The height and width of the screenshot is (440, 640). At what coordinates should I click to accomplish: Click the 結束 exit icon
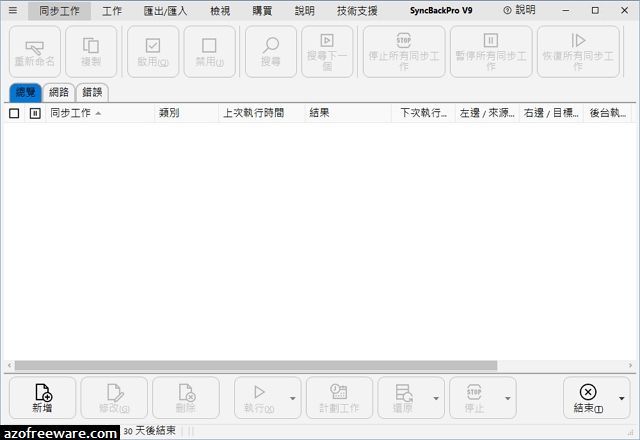[x=588, y=392]
